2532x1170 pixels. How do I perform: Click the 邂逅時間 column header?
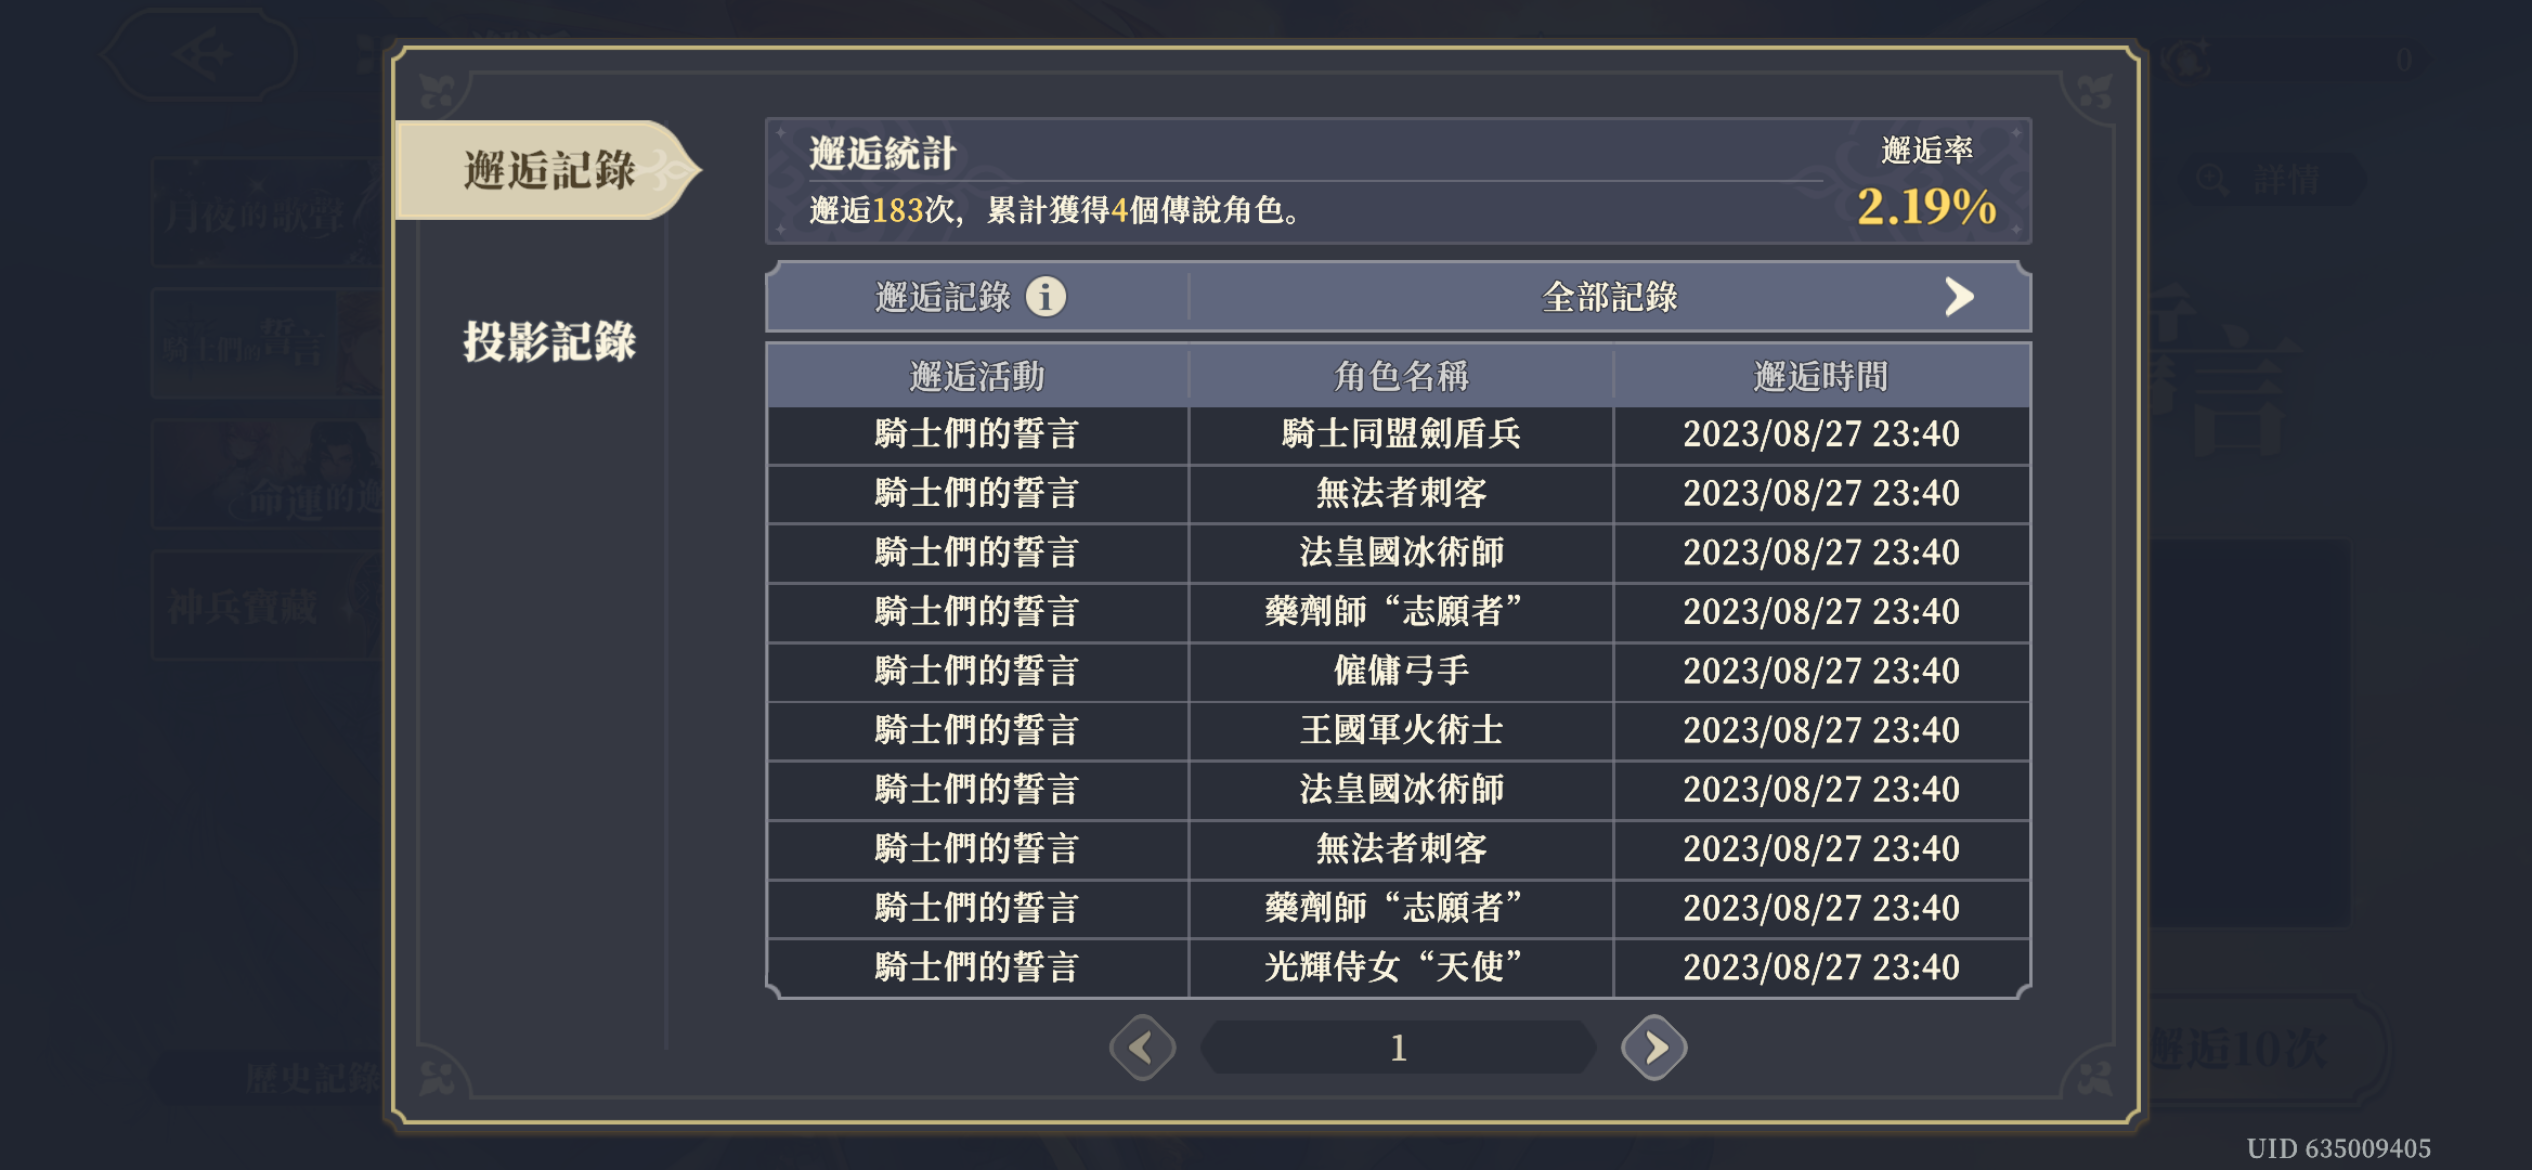(1821, 376)
